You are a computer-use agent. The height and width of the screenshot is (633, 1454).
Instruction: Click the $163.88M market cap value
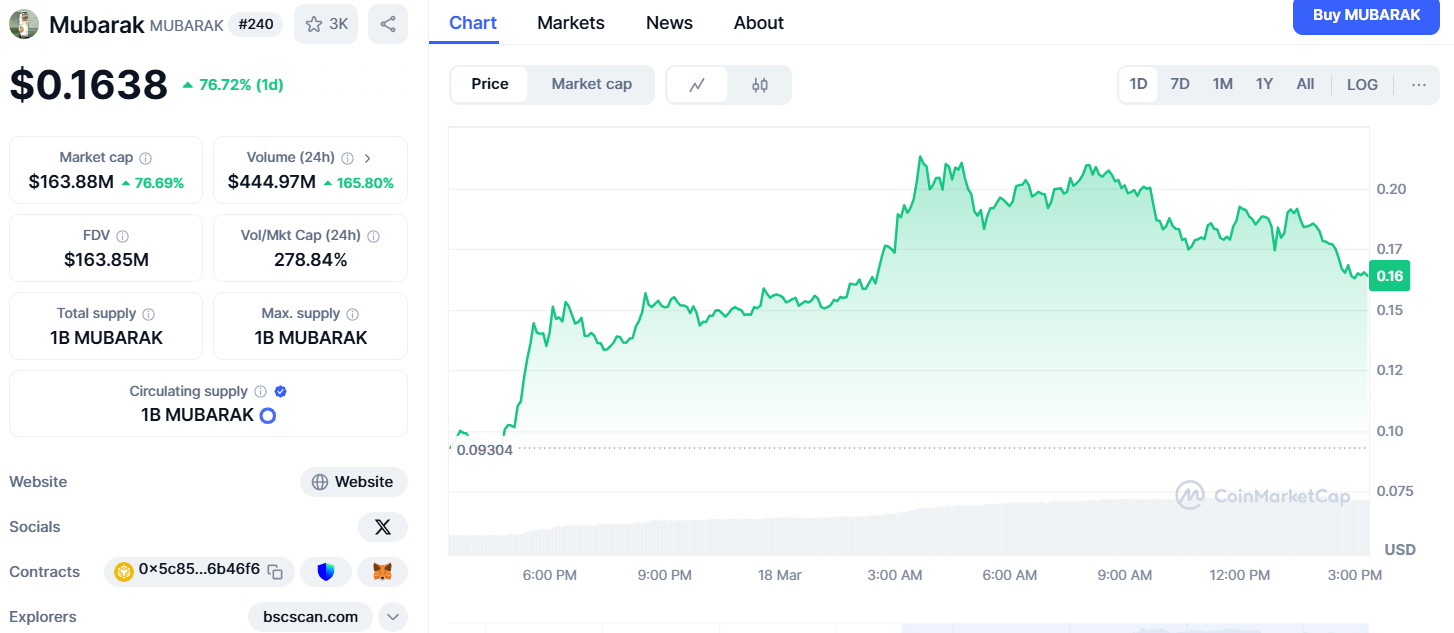click(x=72, y=182)
